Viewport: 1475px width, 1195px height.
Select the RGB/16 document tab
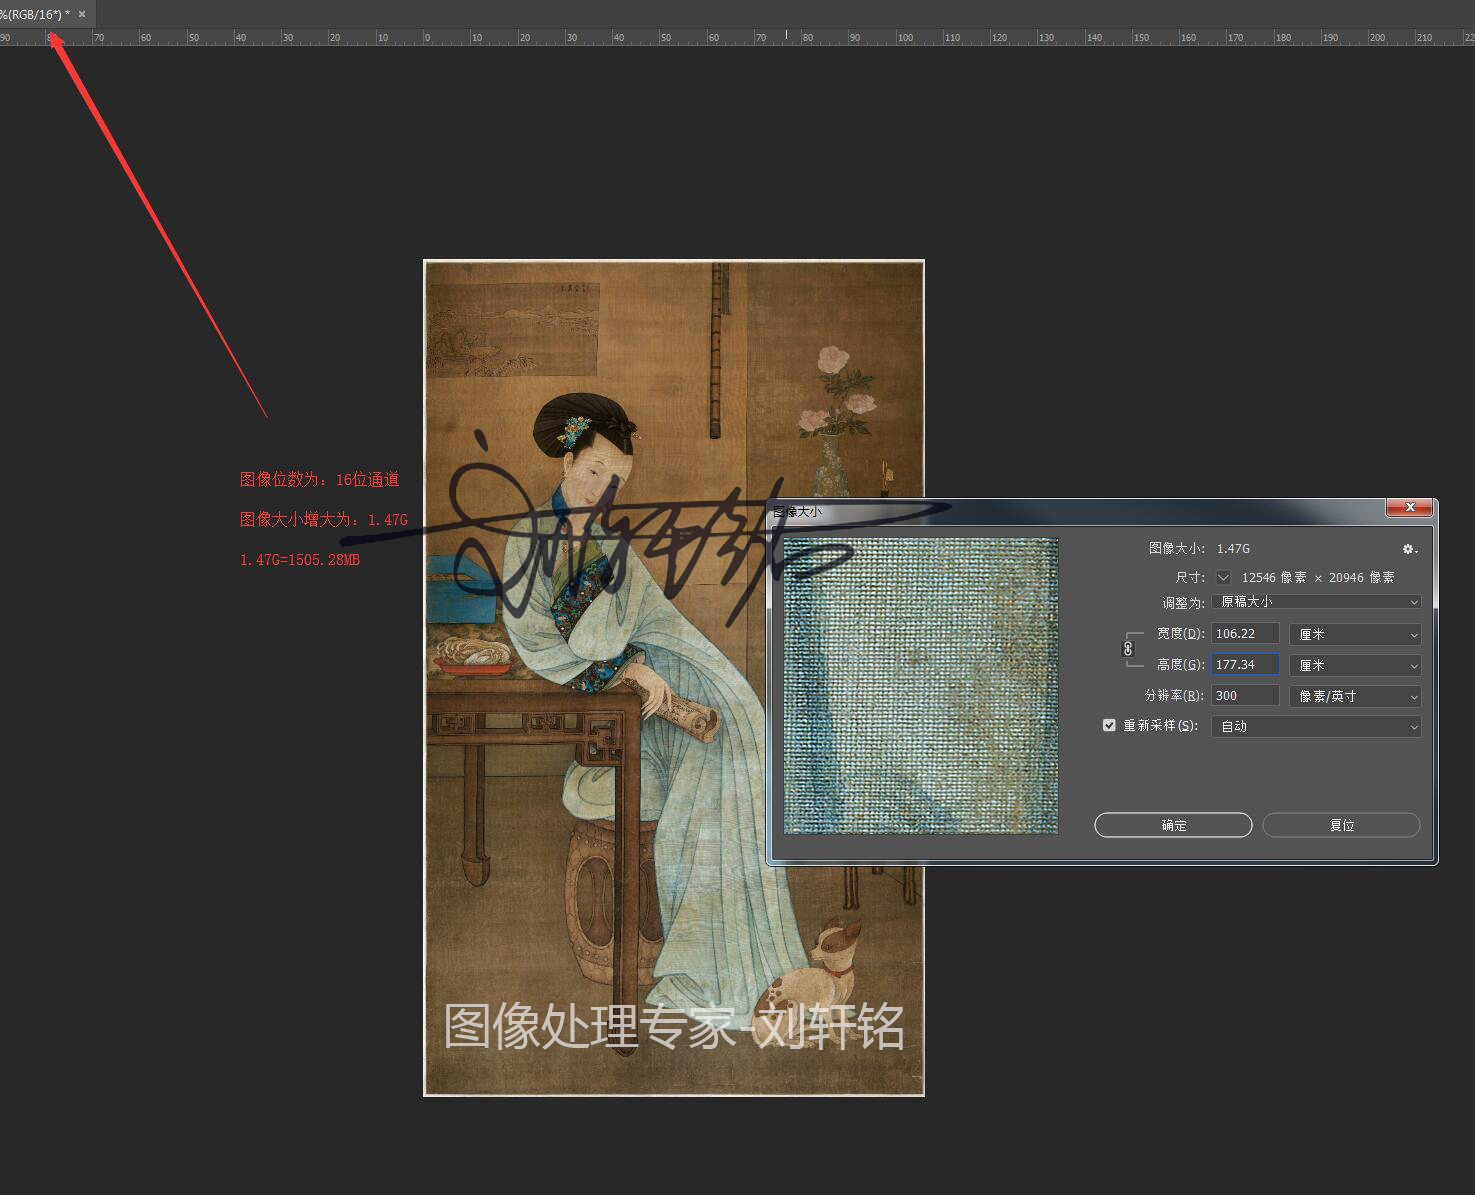[x=36, y=14]
